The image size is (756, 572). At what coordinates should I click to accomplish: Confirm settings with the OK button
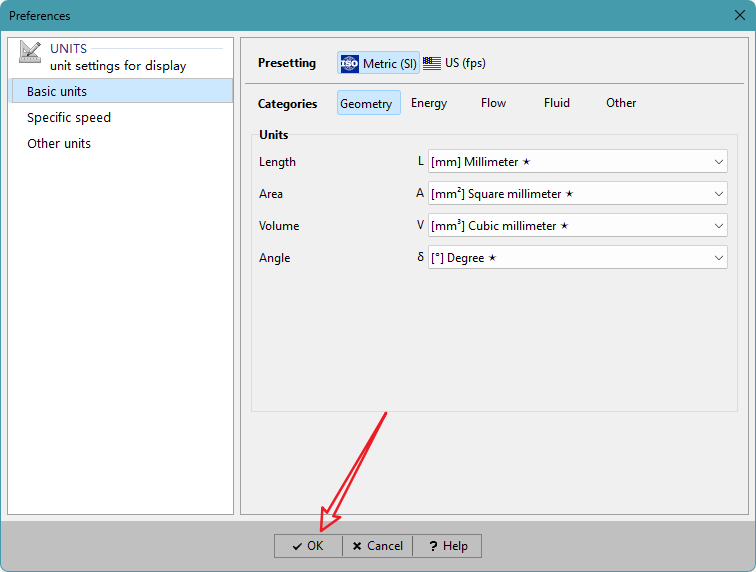pos(308,546)
